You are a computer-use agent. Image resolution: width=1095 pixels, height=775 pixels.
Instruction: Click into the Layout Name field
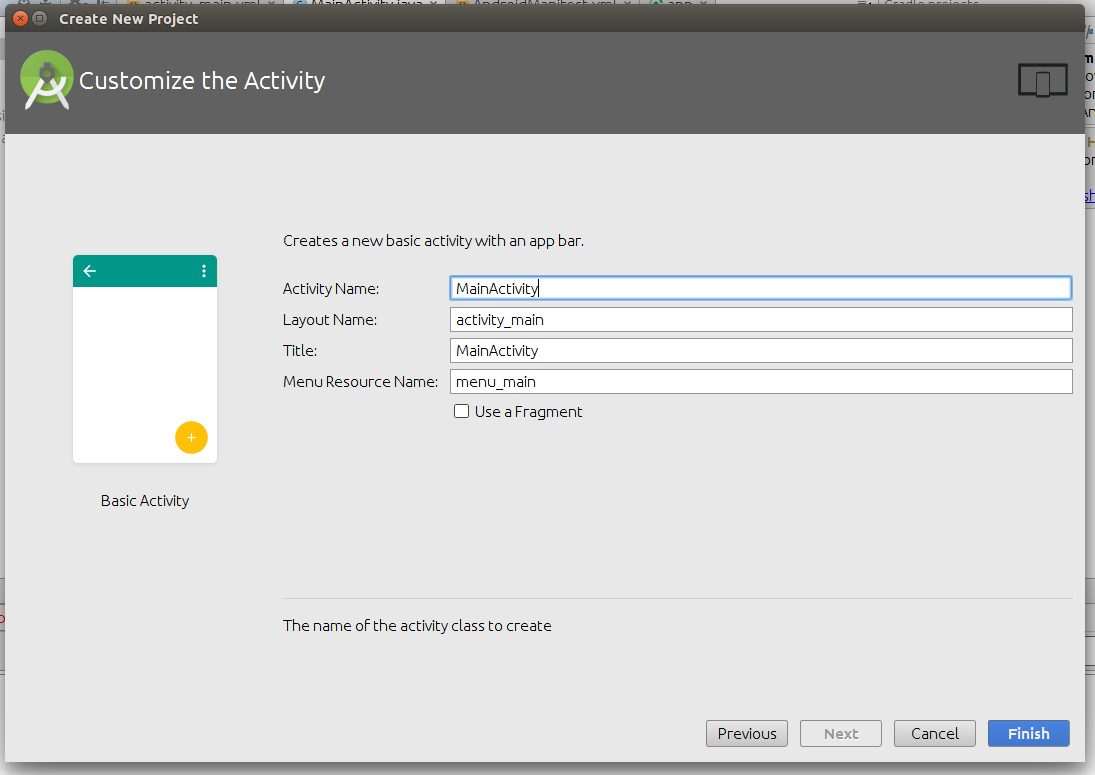click(x=760, y=320)
